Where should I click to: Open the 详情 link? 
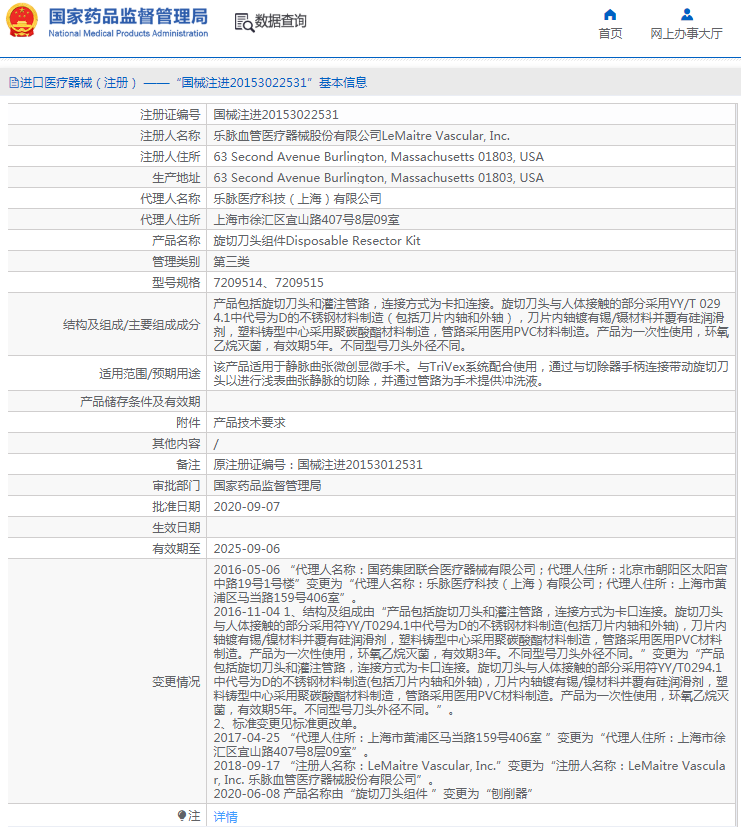tap(225, 817)
